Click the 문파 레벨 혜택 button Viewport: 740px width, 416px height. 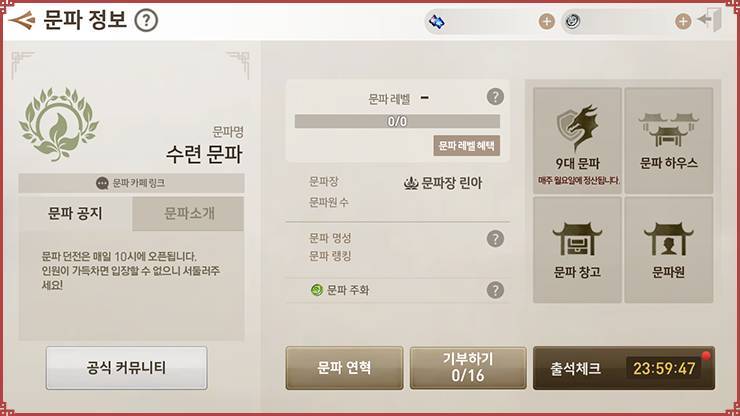[466, 145]
